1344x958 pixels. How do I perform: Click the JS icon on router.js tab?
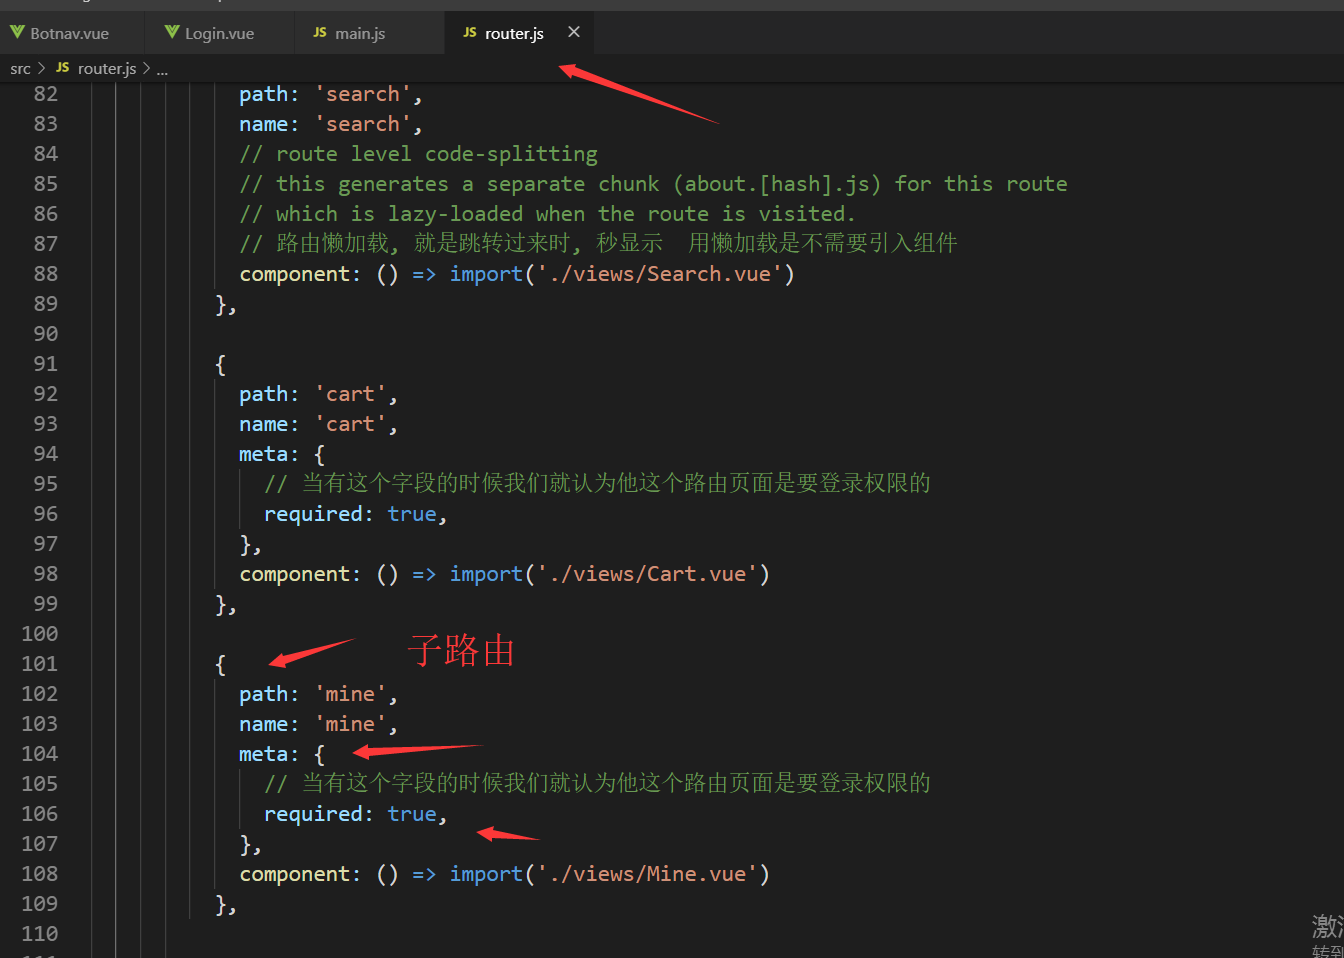470,33
